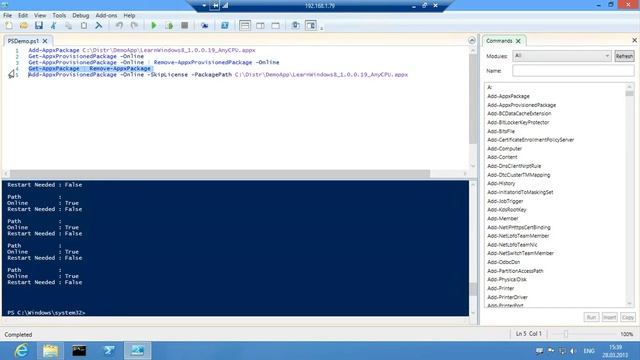This screenshot has height=360, width=640.
Task: Select Add-JobTrigger in the commands list
Action: coord(505,201)
